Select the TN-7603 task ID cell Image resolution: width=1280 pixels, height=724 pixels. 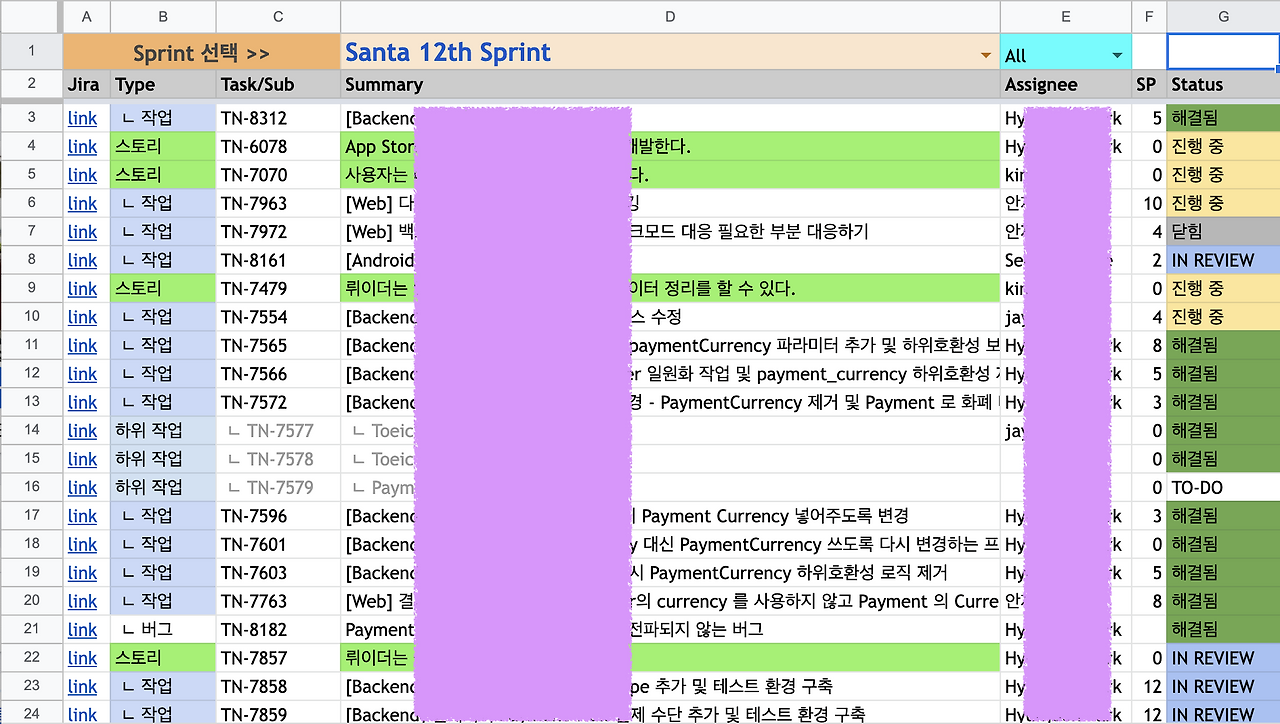[278, 573]
